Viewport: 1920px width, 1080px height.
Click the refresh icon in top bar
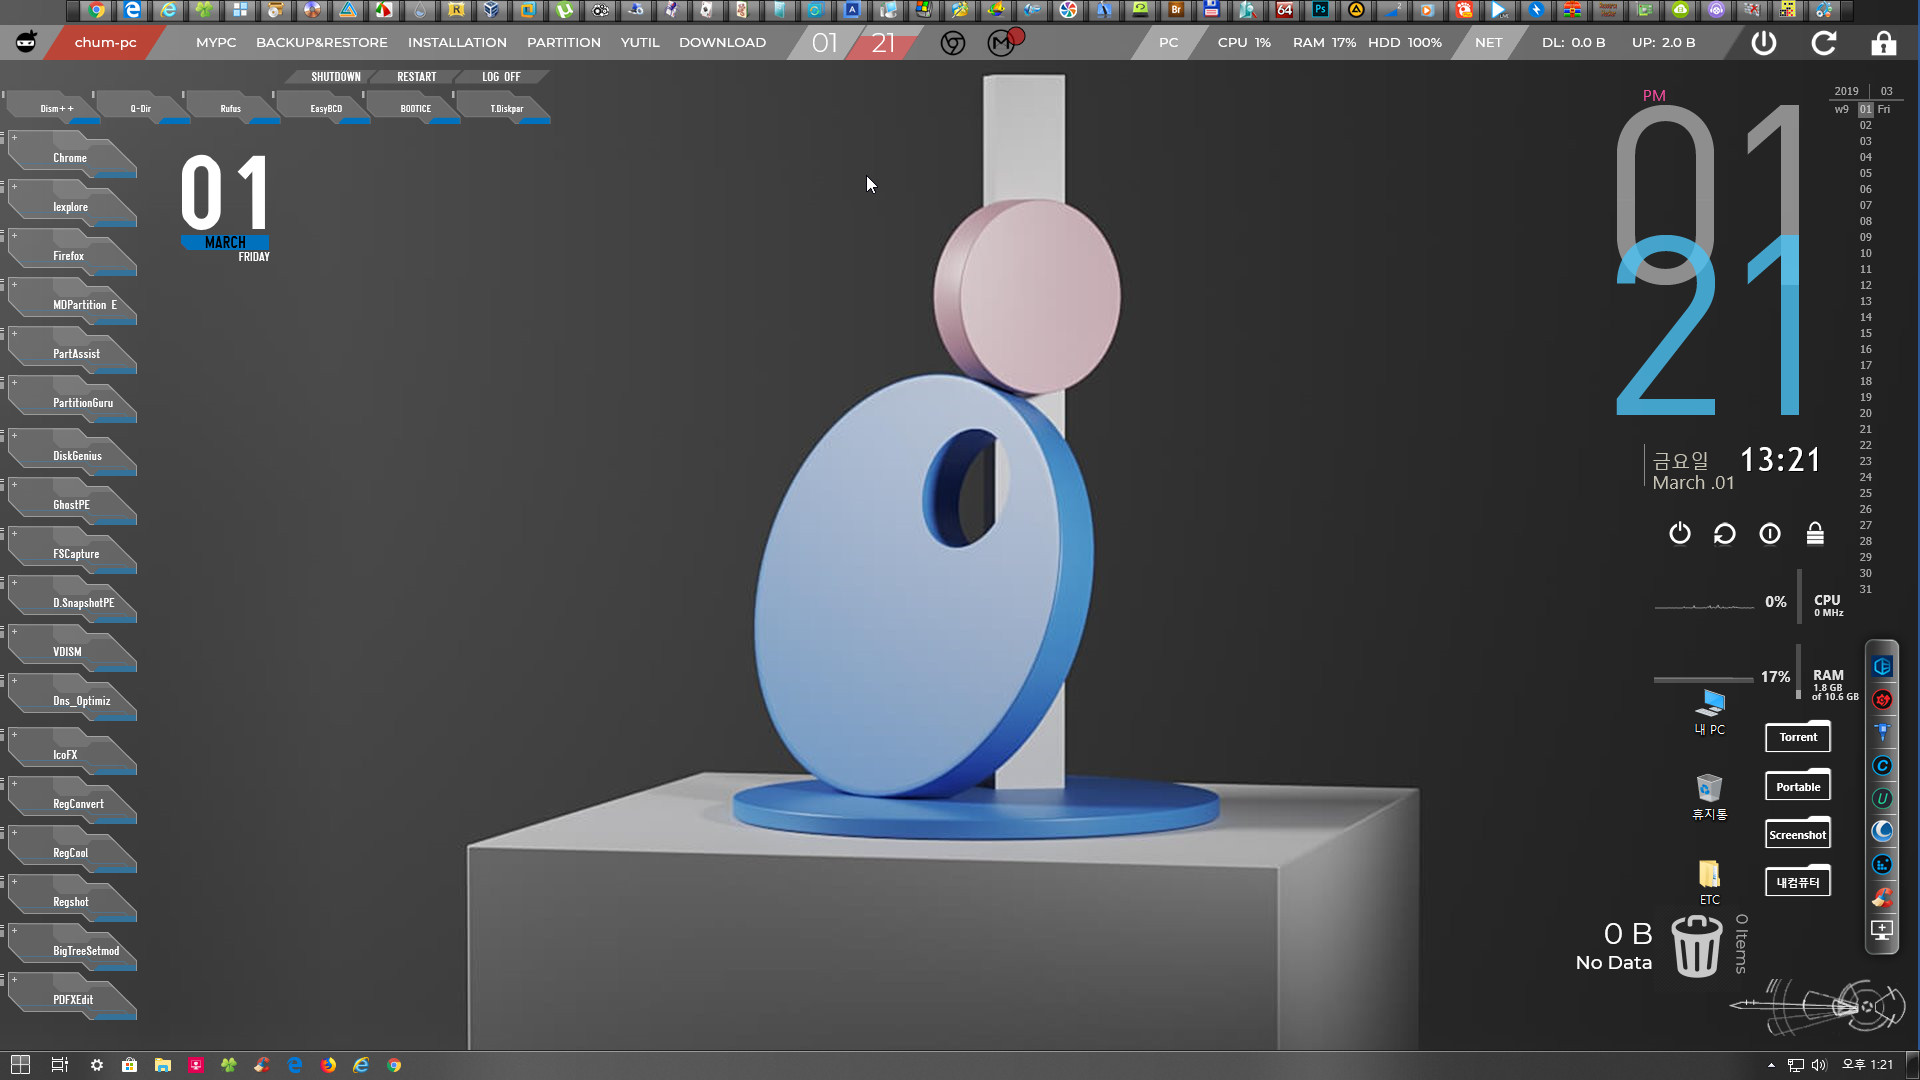pos(1824,42)
